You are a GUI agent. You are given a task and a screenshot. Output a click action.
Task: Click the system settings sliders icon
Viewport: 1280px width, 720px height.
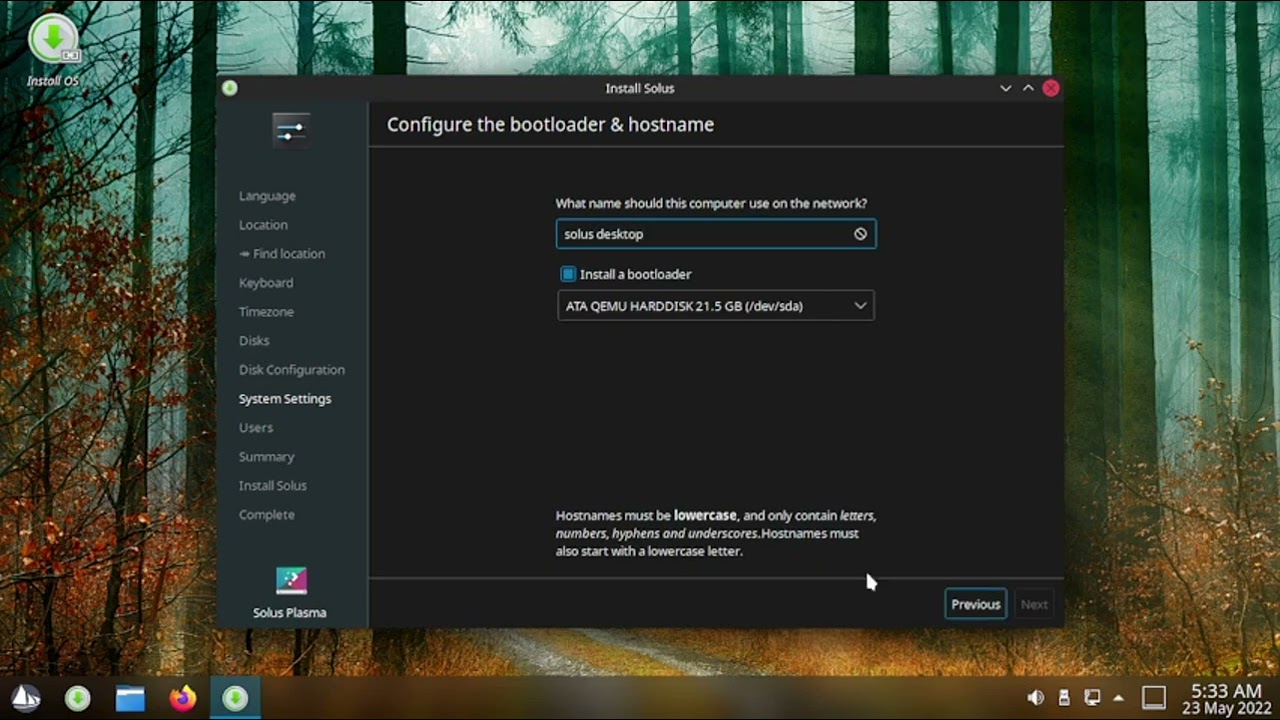291,130
